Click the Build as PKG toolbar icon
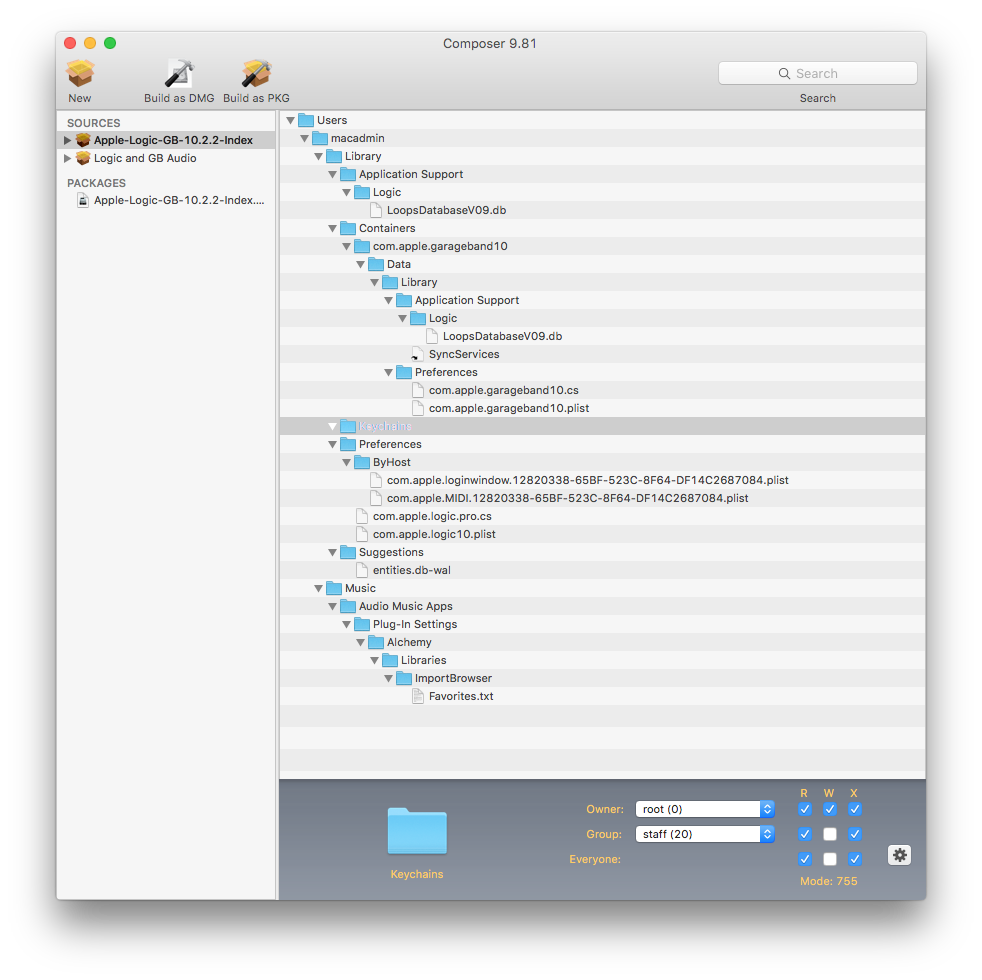Screen dimensions: 982x980 [x=256, y=74]
